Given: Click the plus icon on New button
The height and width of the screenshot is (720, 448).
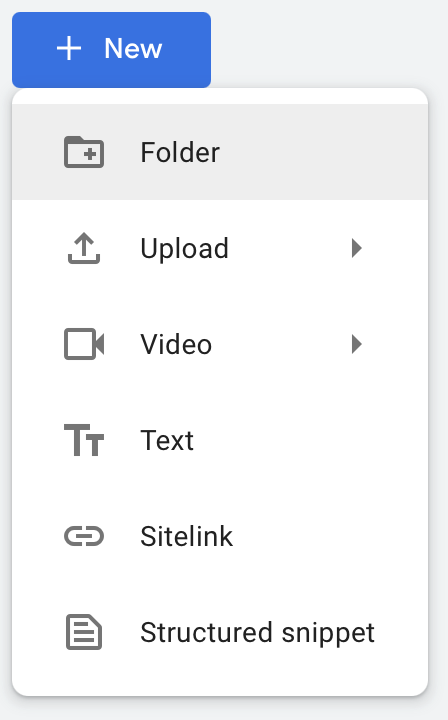Looking at the screenshot, I should point(69,49).
